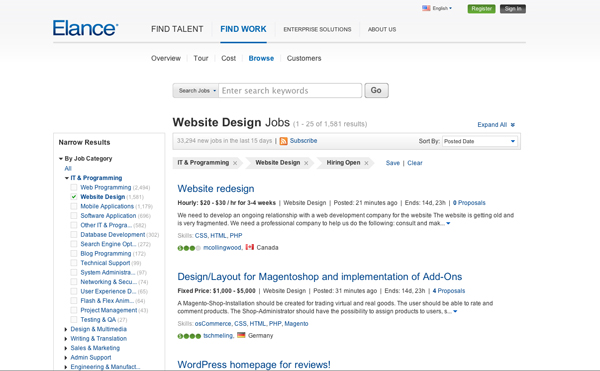Click the Subscribe link
This screenshot has width=600, height=371.
pos(303,141)
